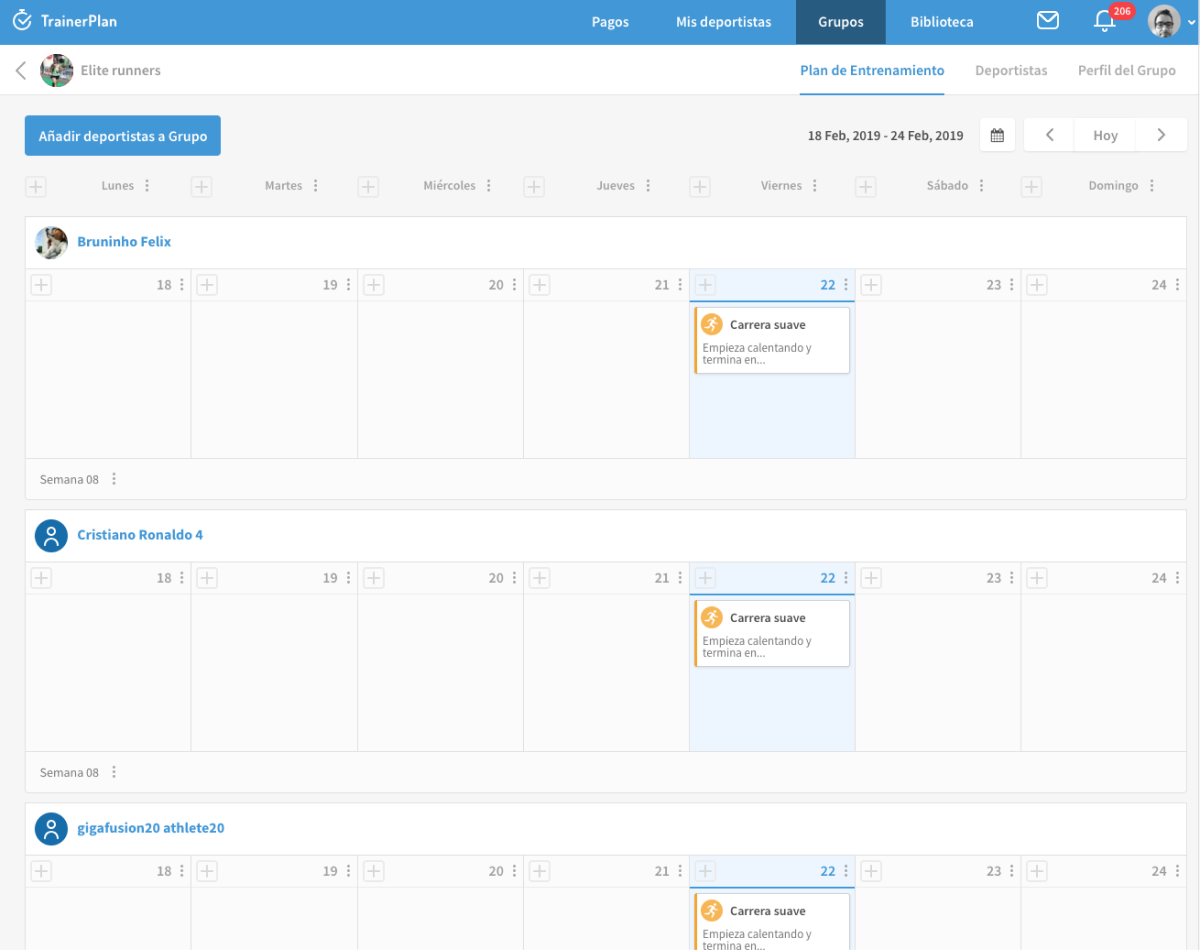Add group workout on Domingo plus icon
This screenshot has width=1200, height=950.
click(x=1032, y=186)
